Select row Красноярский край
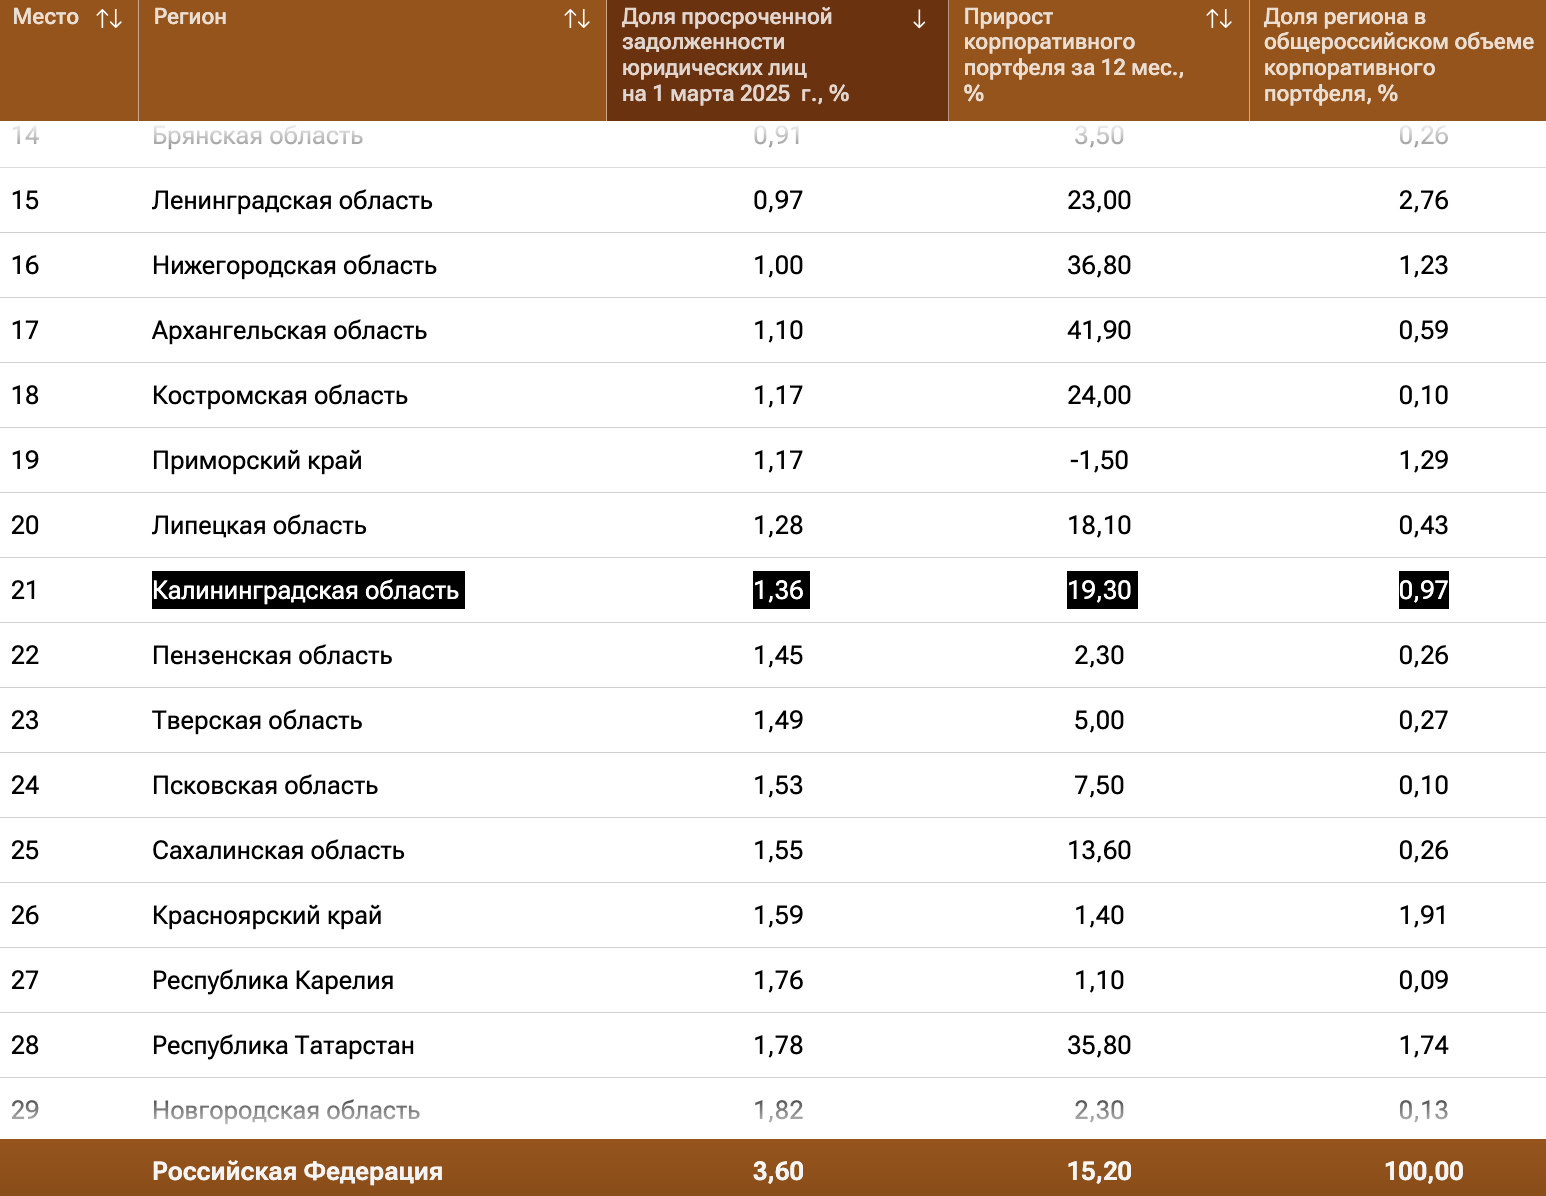This screenshot has height=1196, width=1546. 773,915
